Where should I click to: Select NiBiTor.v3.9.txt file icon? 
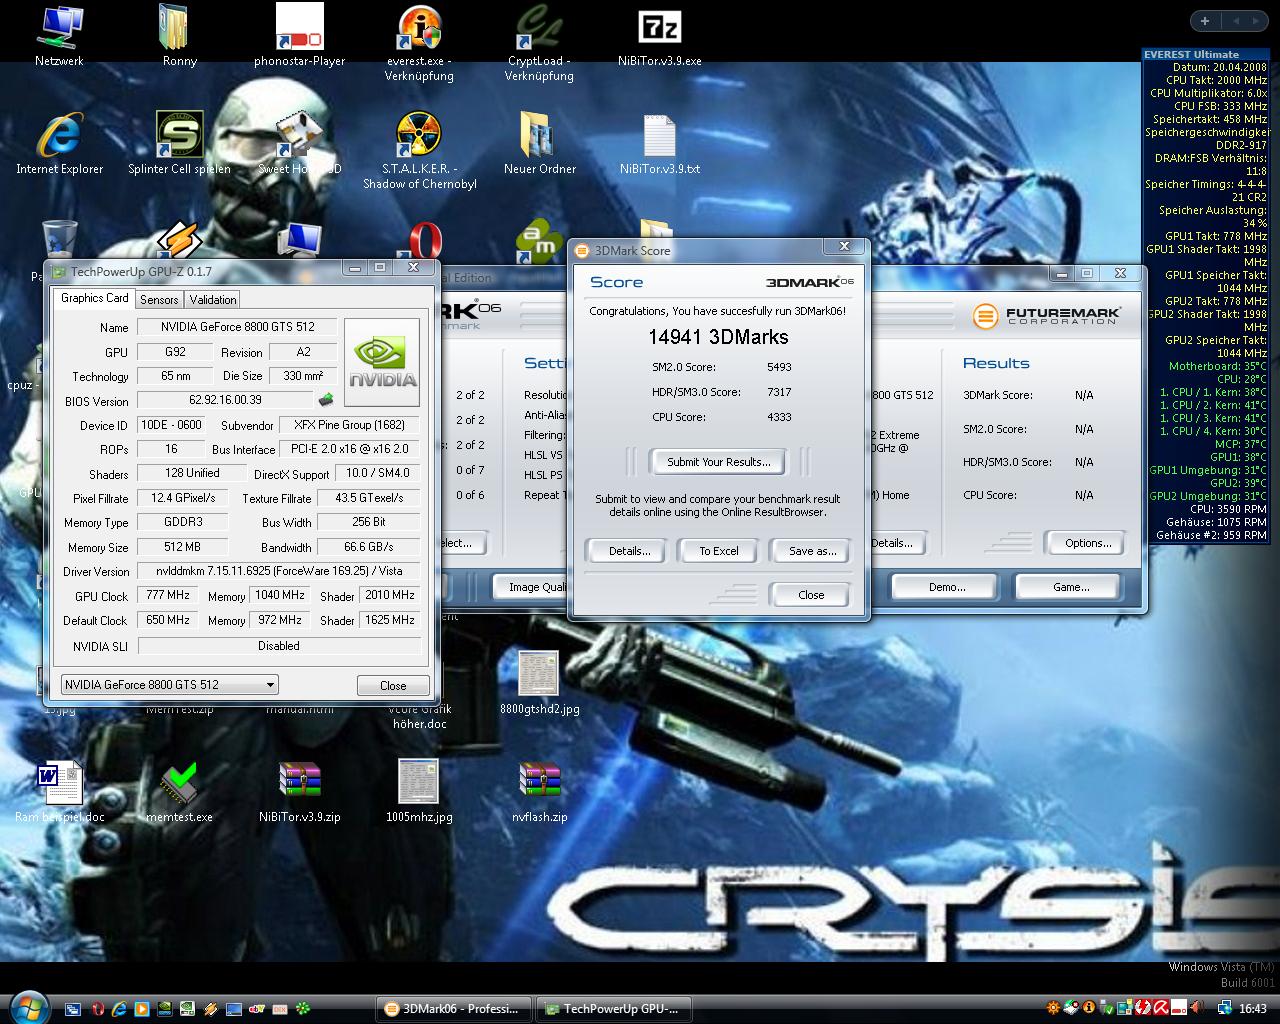(x=659, y=143)
